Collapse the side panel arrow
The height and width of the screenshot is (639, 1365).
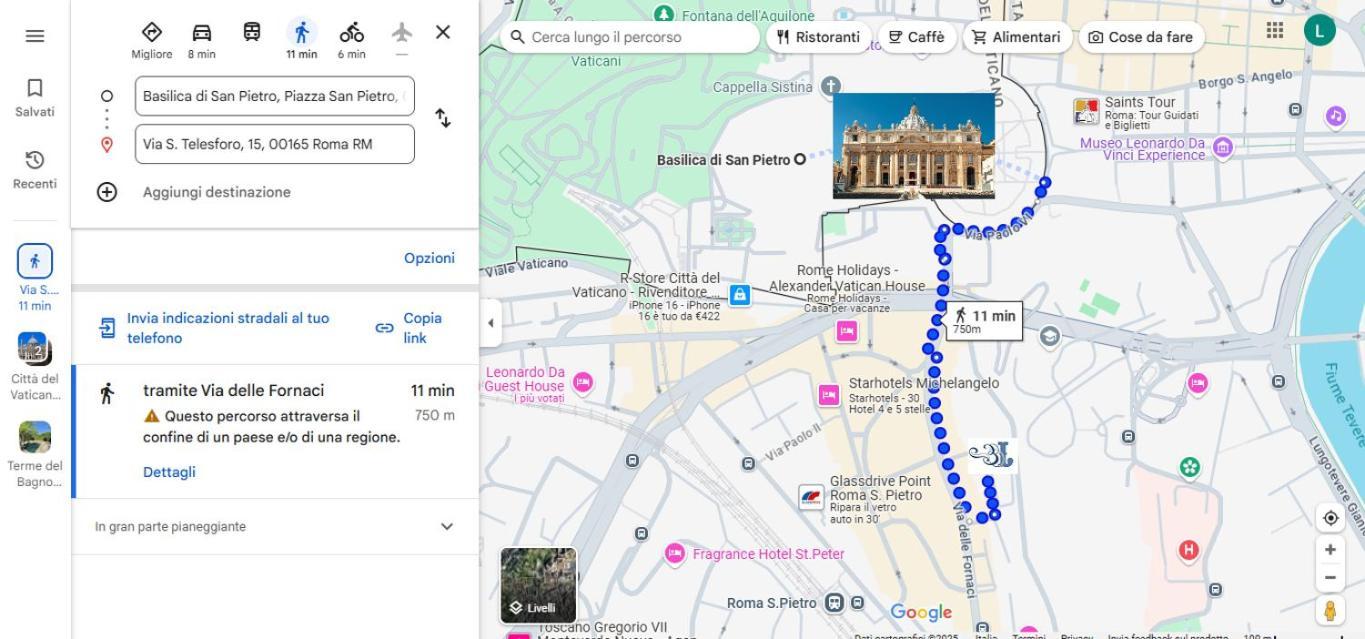click(490, 323)
